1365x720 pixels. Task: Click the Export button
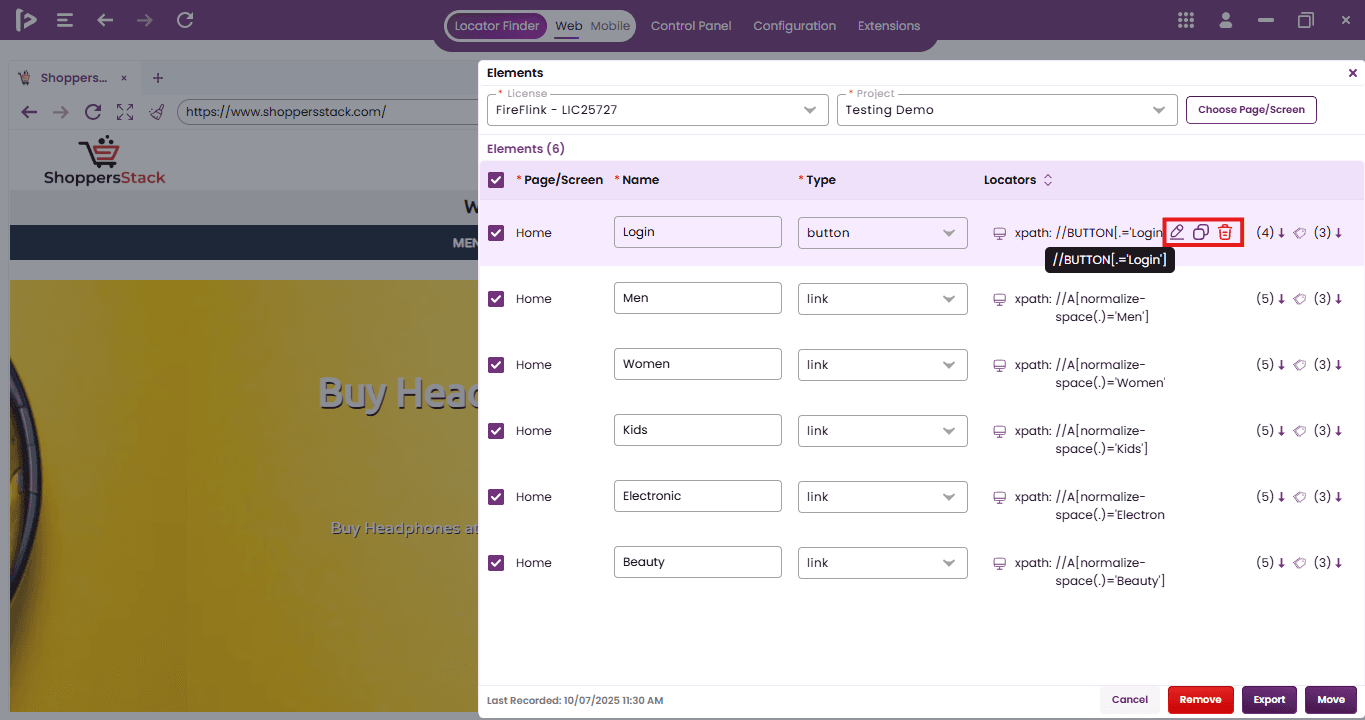coord(1270,700)
